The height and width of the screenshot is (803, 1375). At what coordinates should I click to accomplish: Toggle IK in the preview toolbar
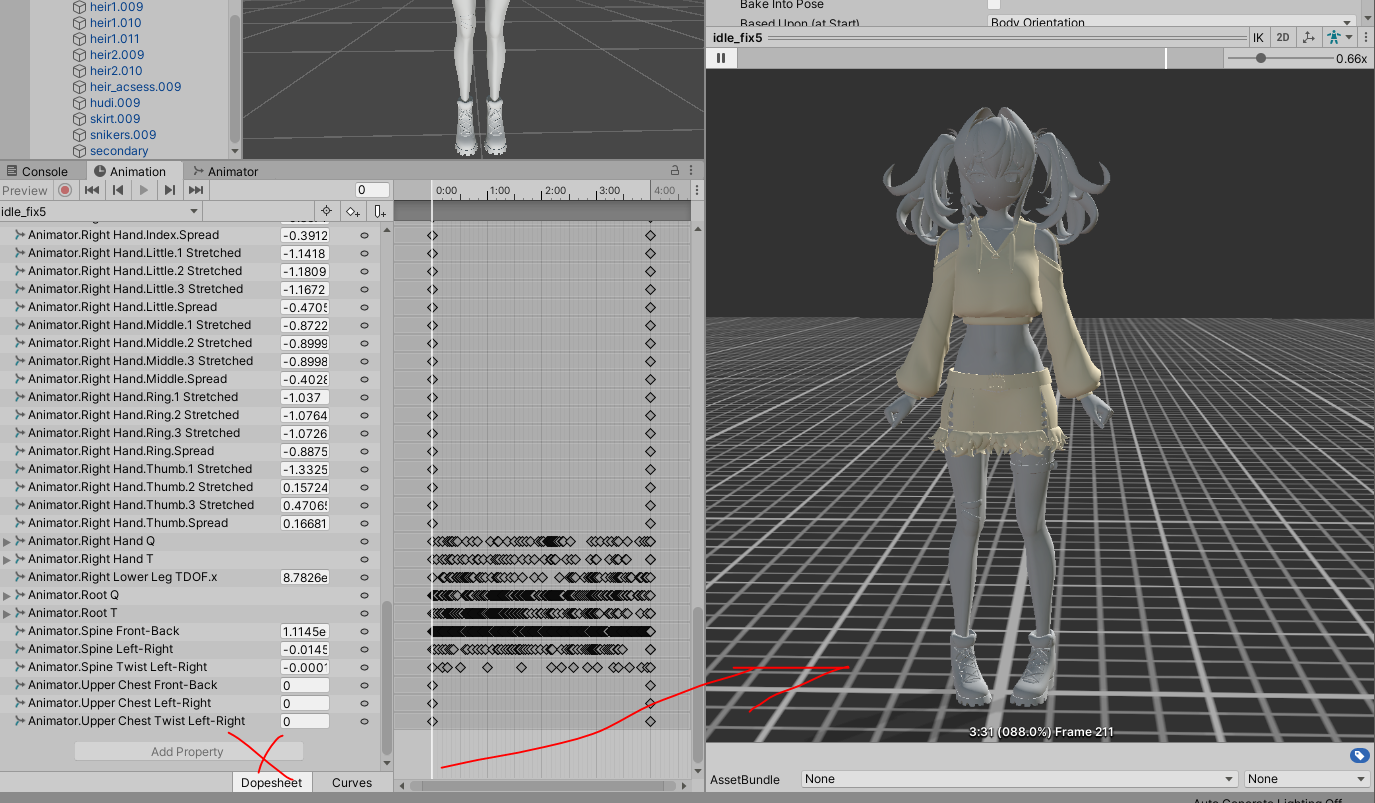(1258, 37)
